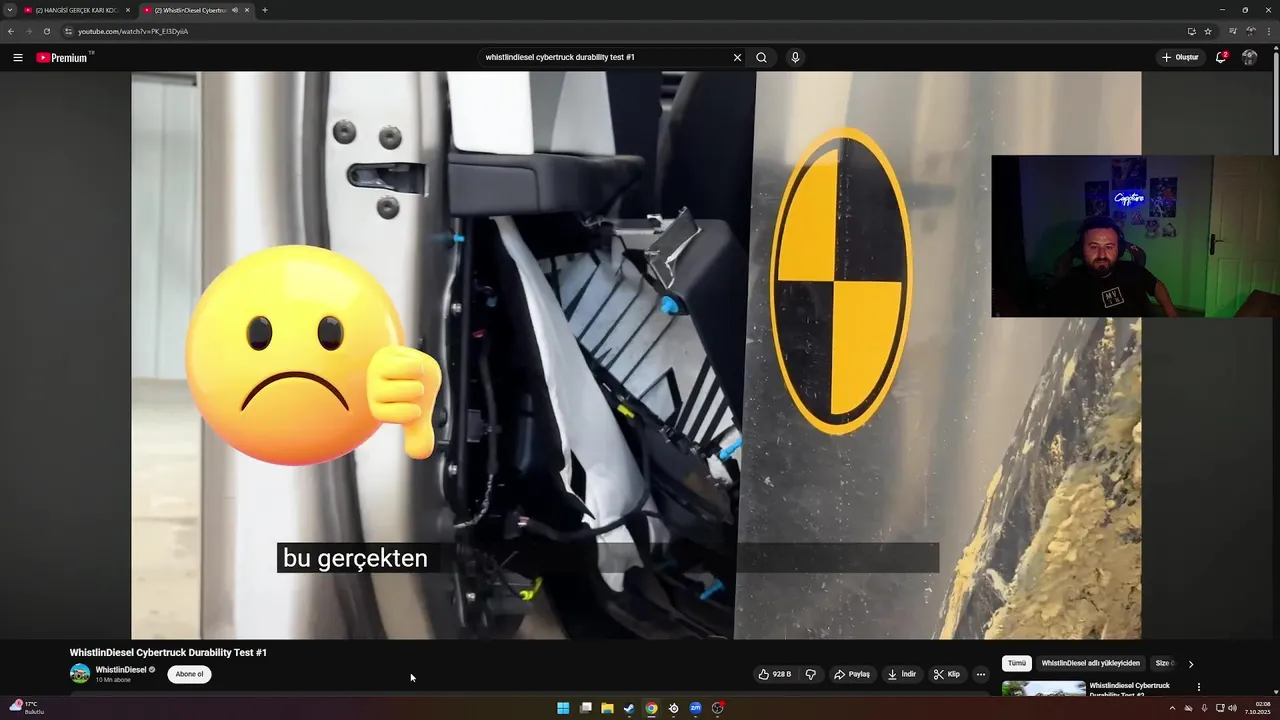Screen dimensions: 1280x720
Task: Open File Explorer from the taskbar
Action: point(607,708)
